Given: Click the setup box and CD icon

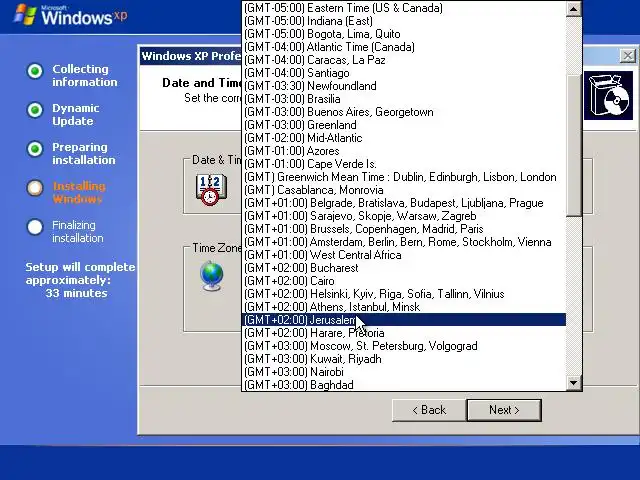Looking at the screenshot, I should (x=608, y=96).
